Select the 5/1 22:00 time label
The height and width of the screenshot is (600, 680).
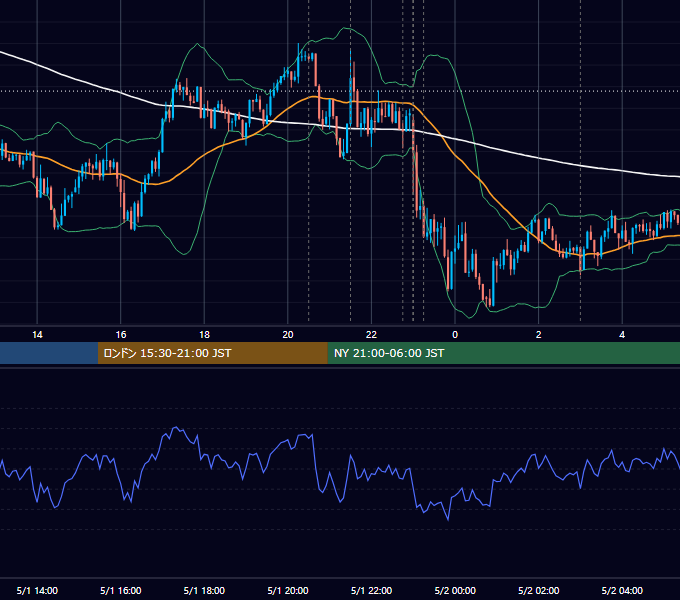[x=371, y=590]
